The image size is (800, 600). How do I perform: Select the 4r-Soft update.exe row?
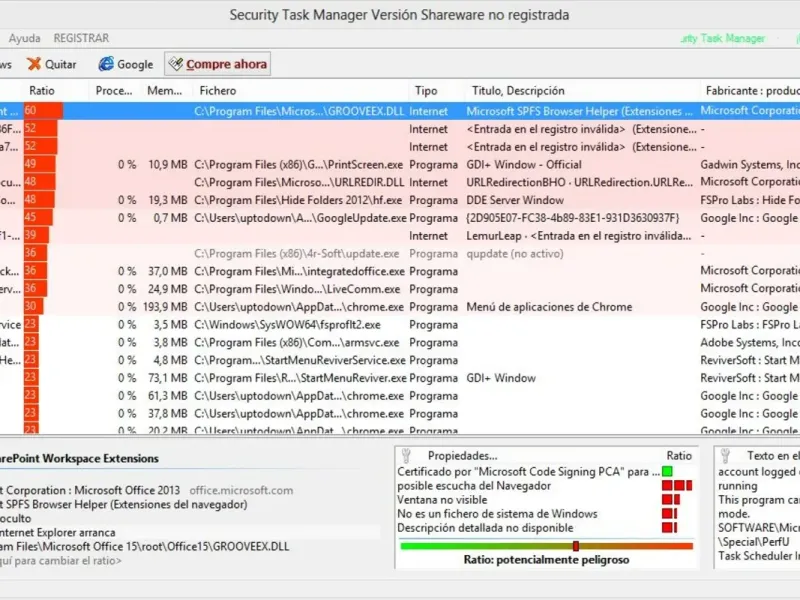pos(400,254)
